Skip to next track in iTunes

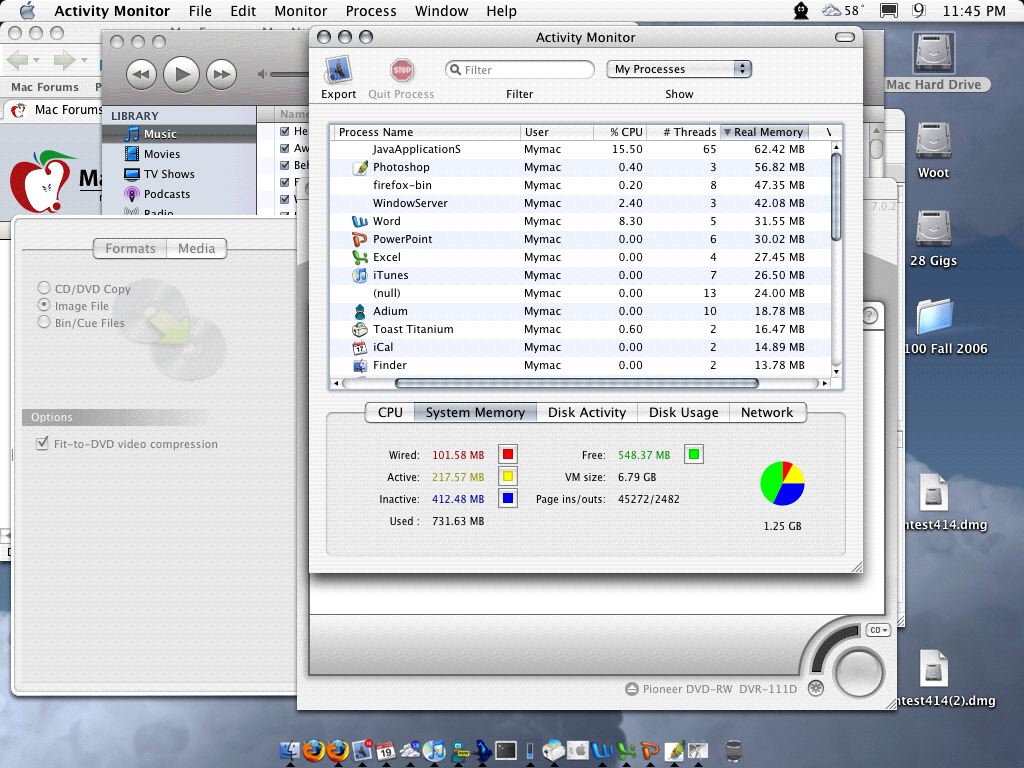(x=221, y=74)
